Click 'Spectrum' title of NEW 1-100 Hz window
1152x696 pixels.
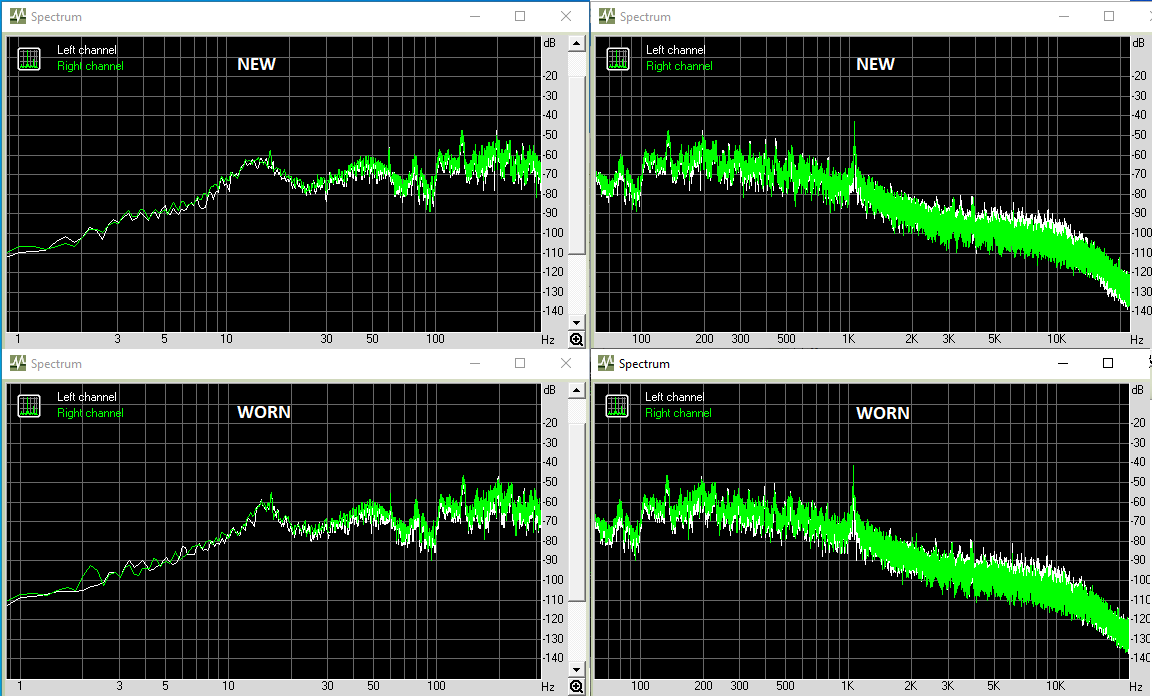[x=57, y=17]
